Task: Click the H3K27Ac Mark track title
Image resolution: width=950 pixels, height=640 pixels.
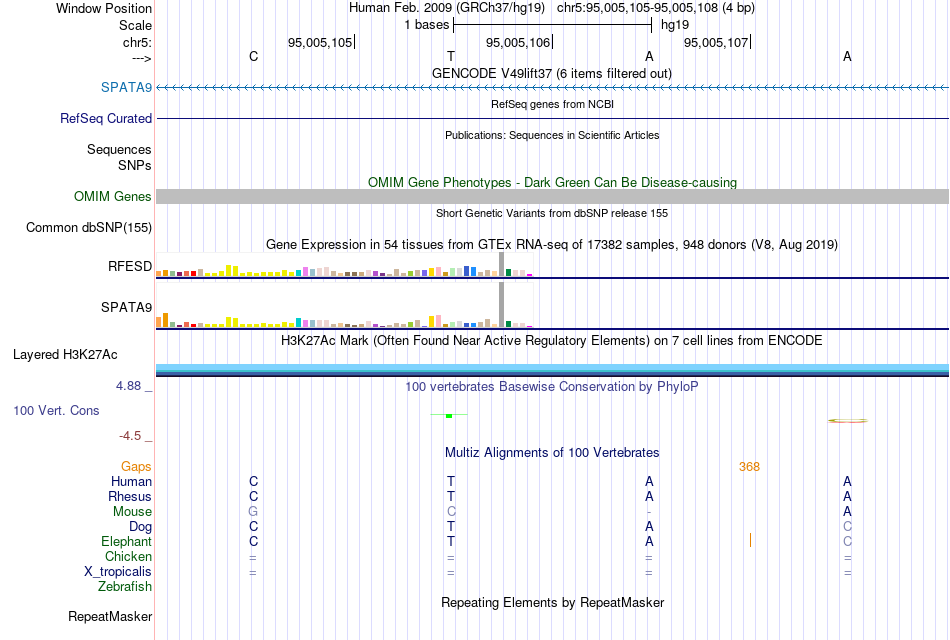Action: (552, 341)
